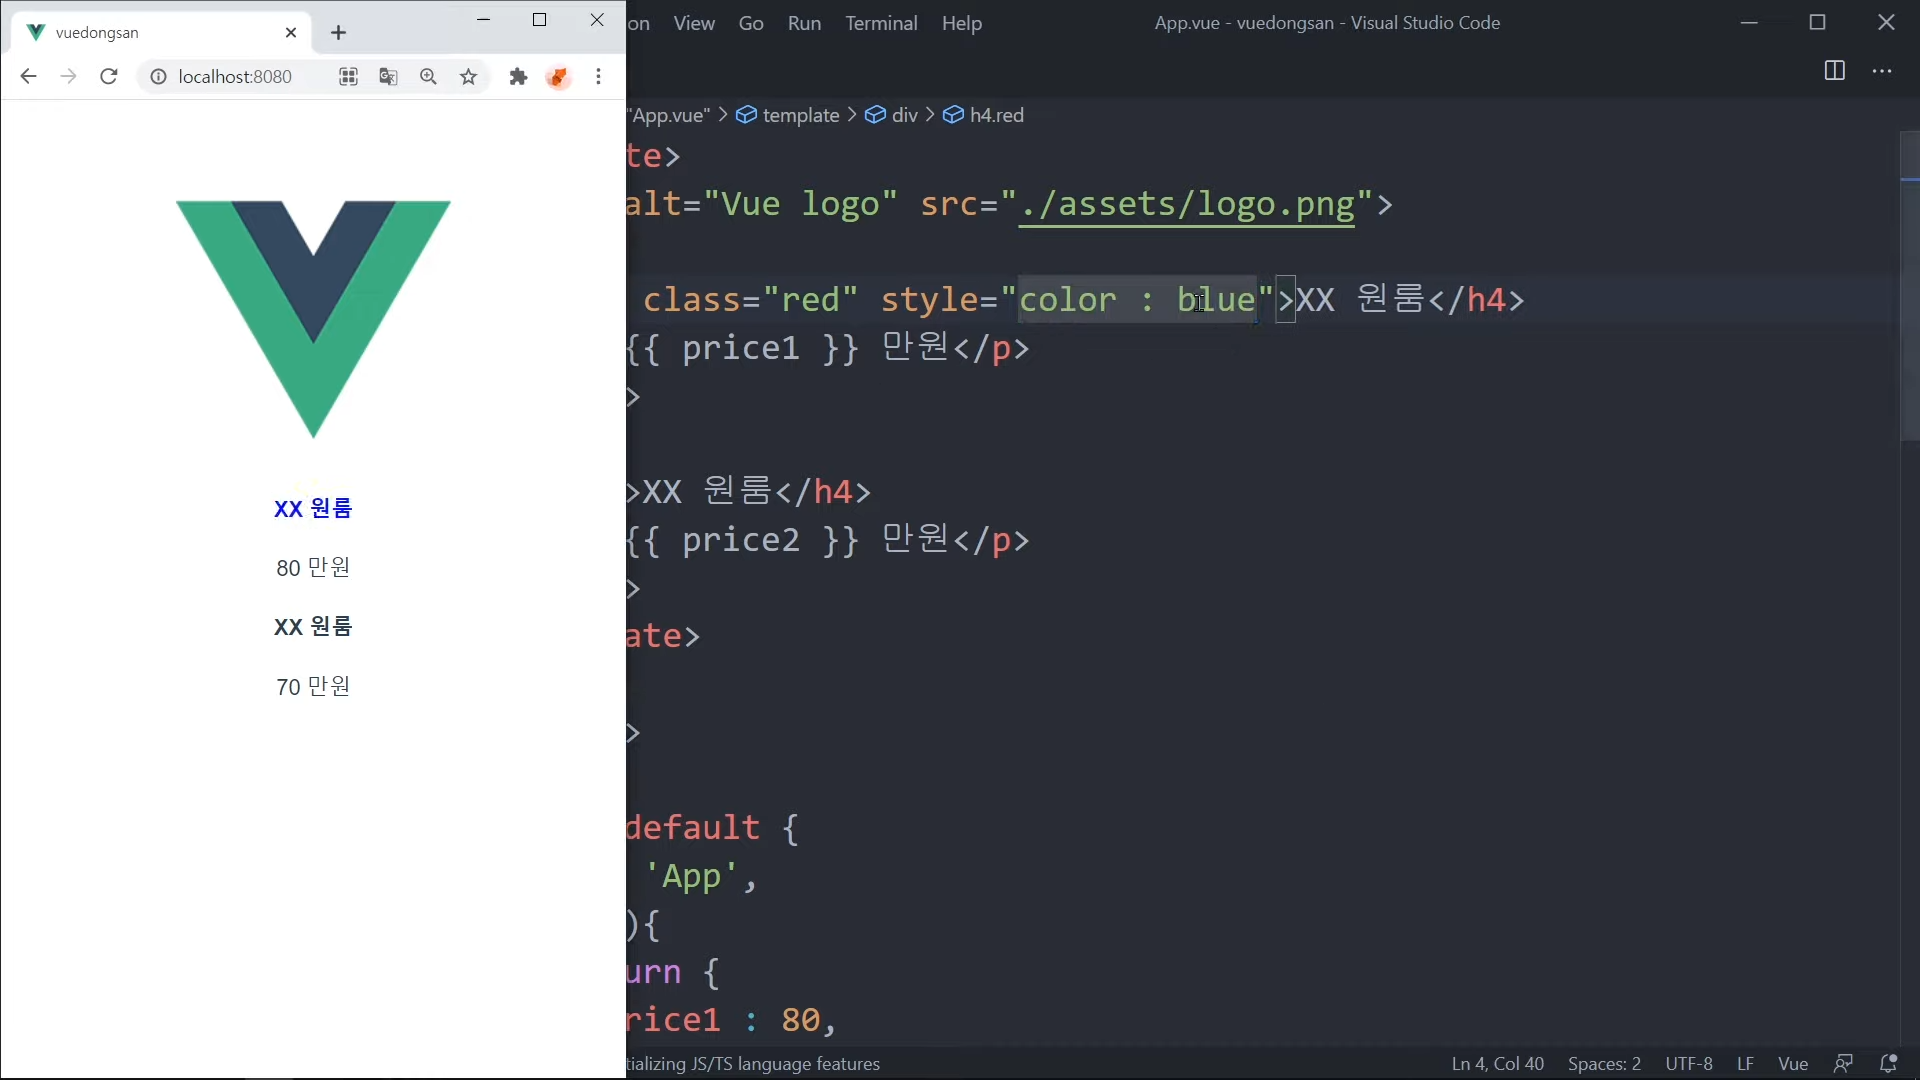Viewport: 1920px width, 1080px height.
Task: Click the browser reload button
Action: point(109,77)
